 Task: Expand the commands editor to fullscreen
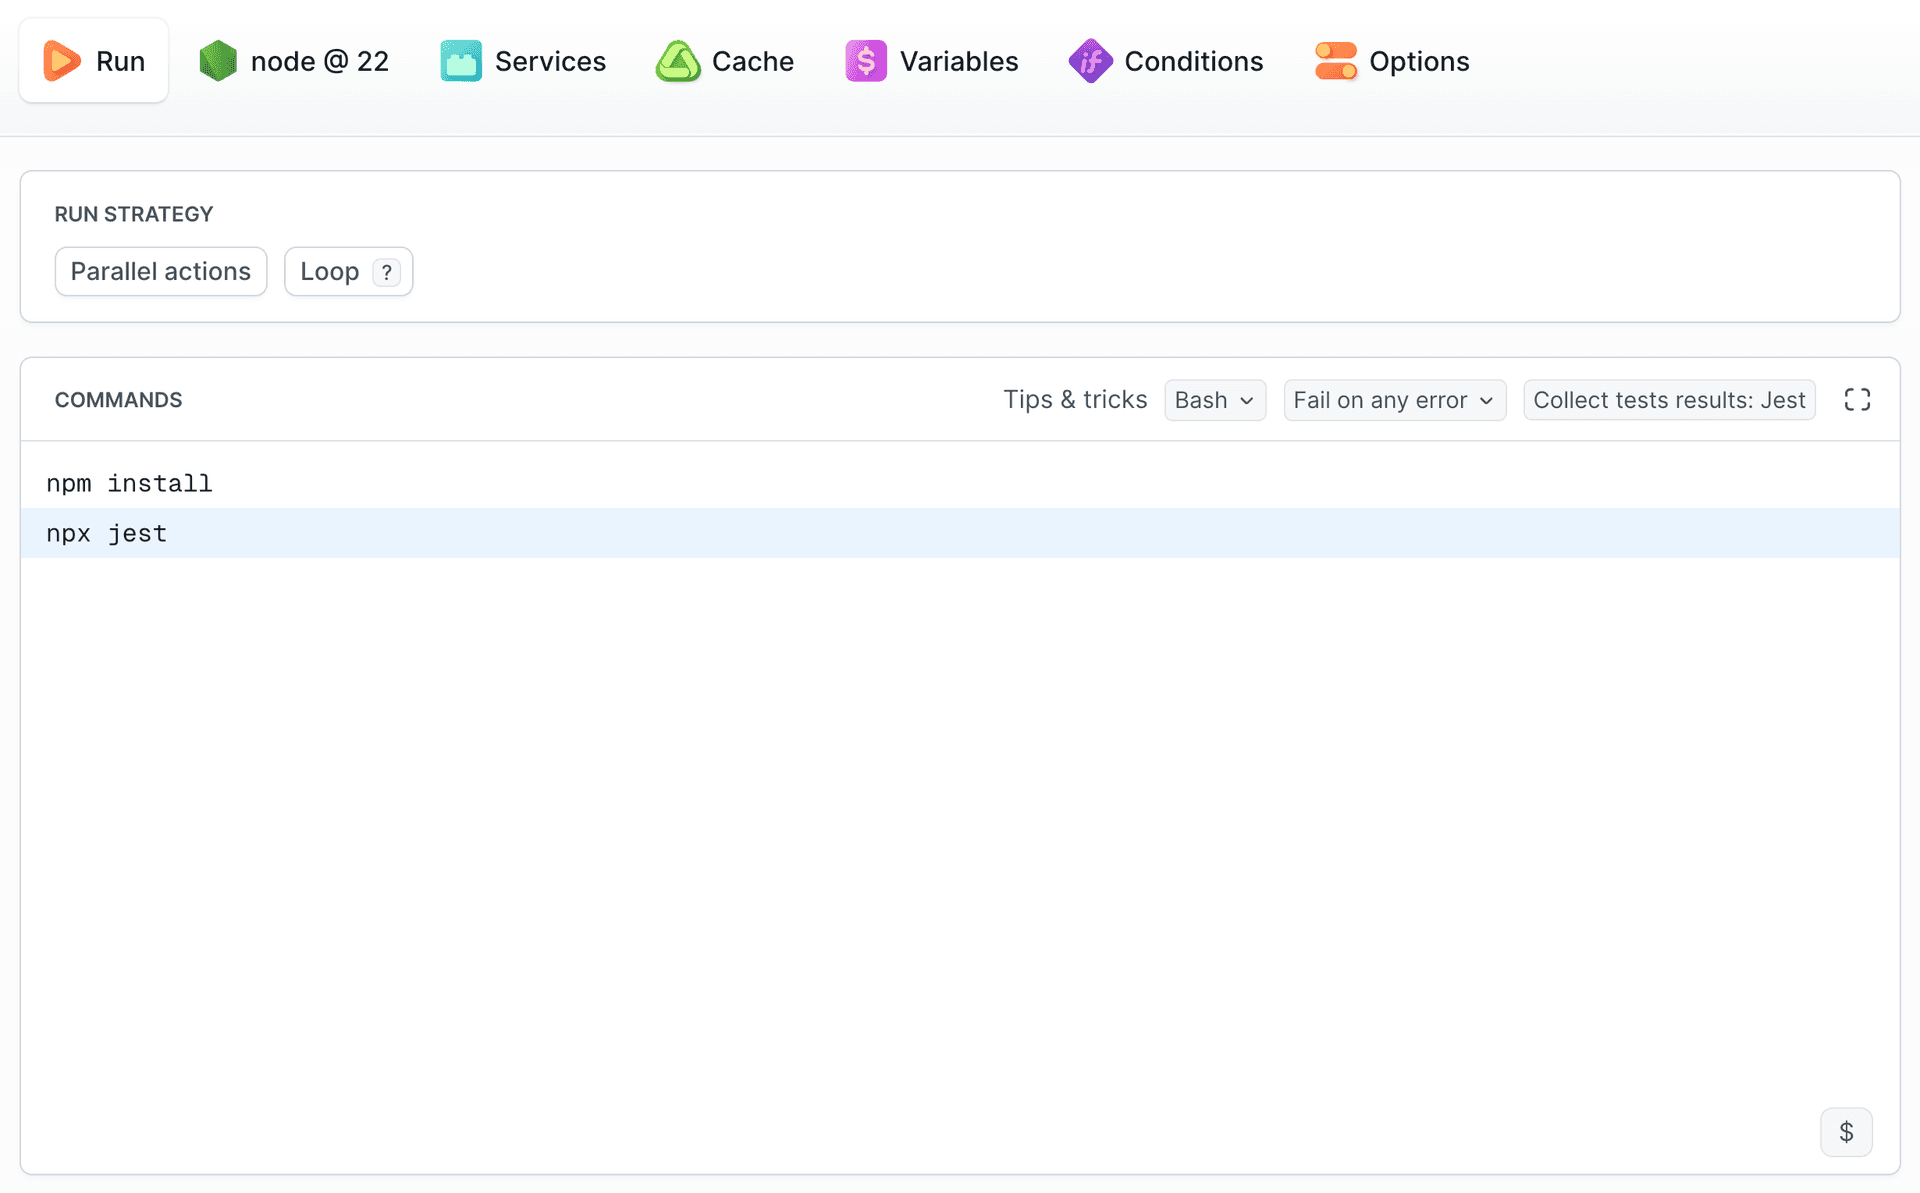tap(1857, 399)
